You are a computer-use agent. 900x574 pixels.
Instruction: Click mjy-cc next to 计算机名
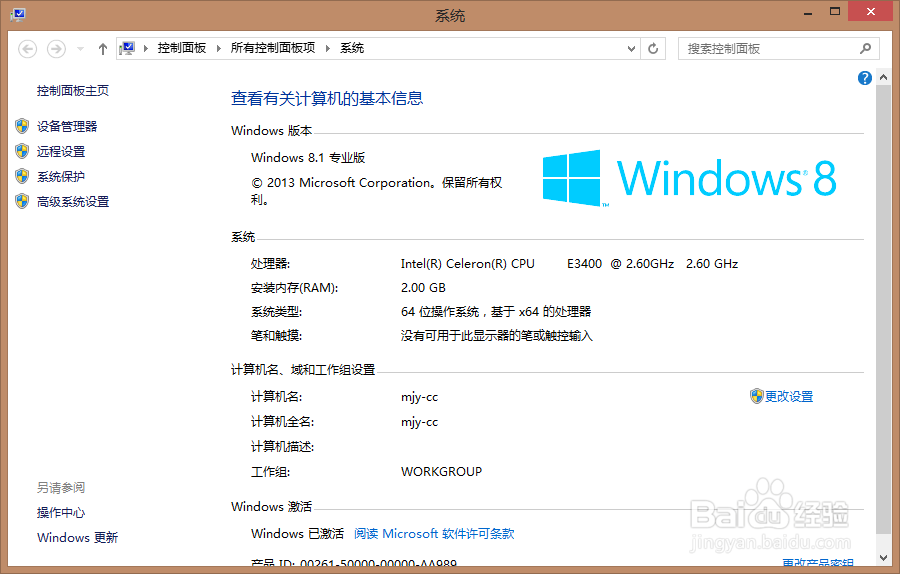(420, 397)
